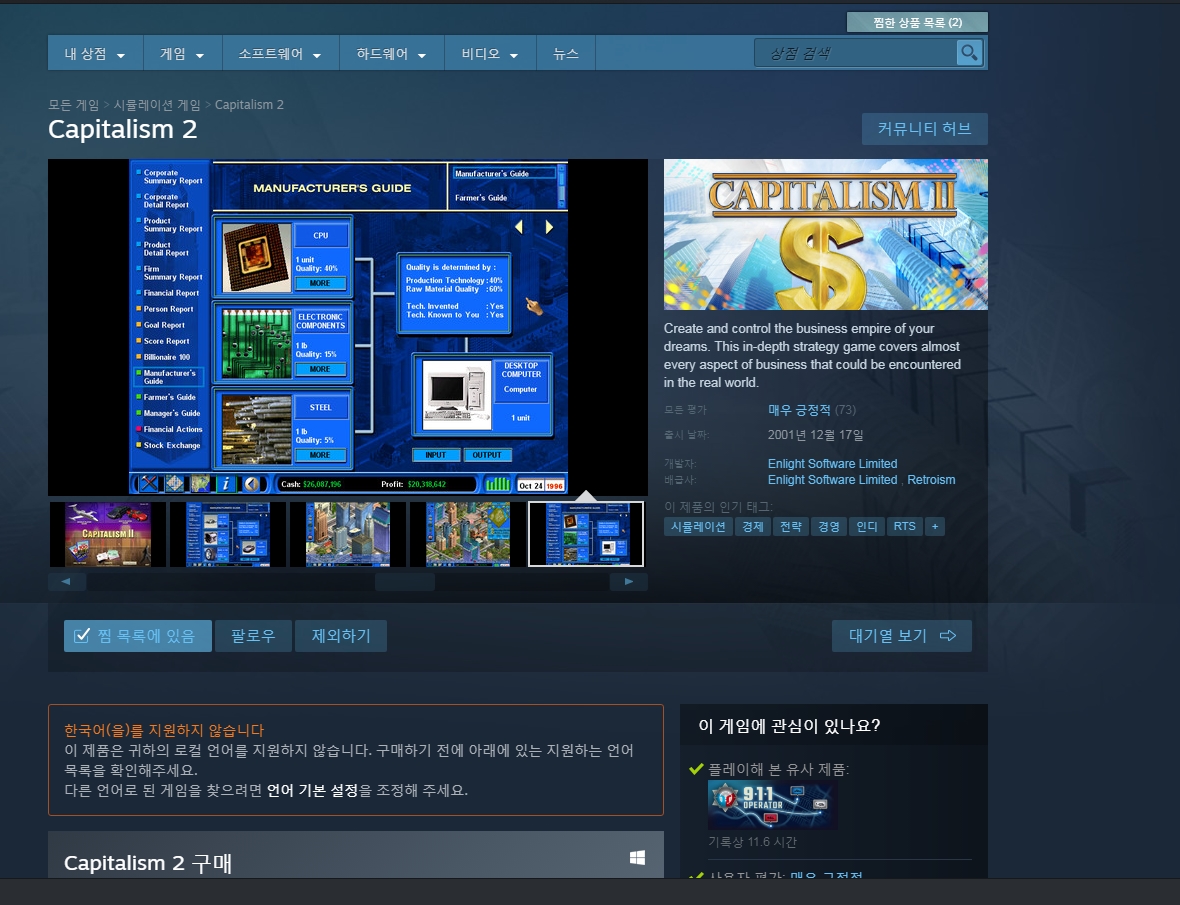Select the 경제 tag

coord(753,527)
